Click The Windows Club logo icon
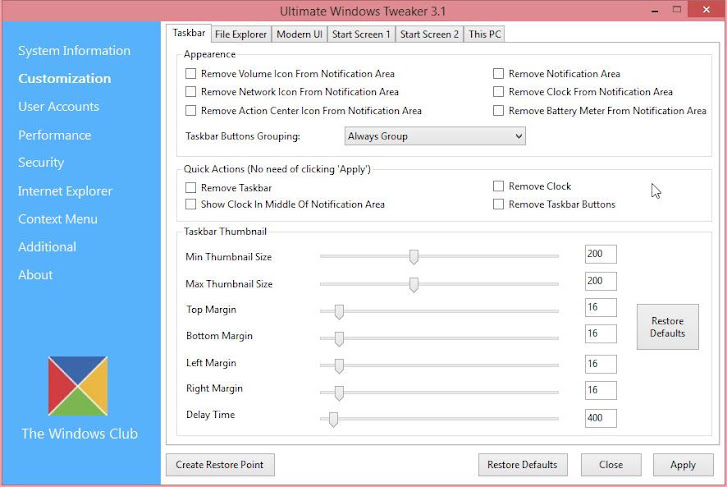The image size is (727, 487). (78, 385)
